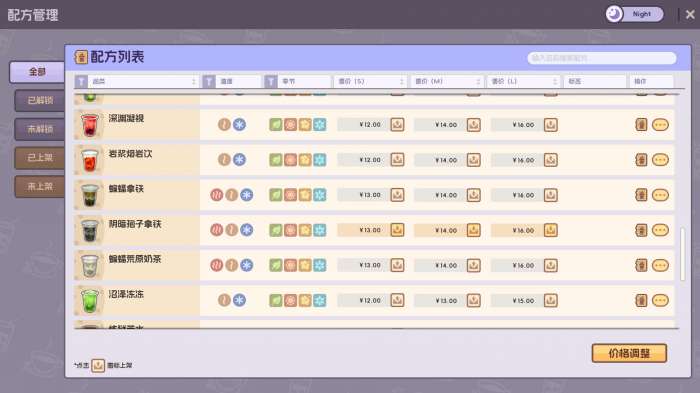Image resolution: width=700 pixels, height=393 pixels.
Task: Select the ¥14.00 medium price of 岩浆熔岩饮
Action: [446, 160]
